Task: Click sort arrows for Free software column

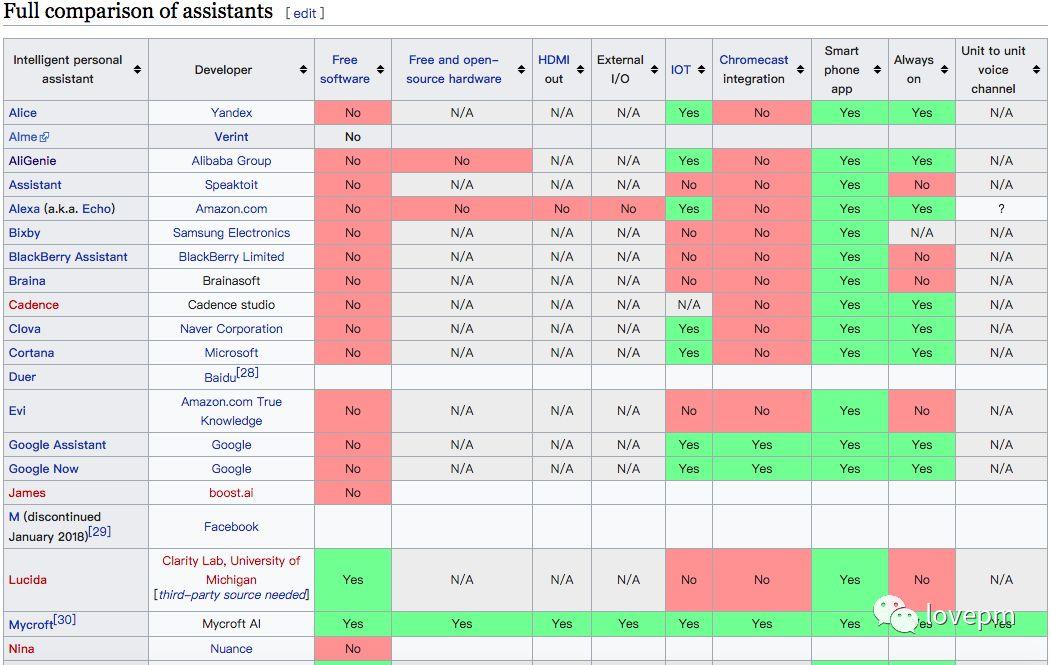Action: (x=381, y=70)
